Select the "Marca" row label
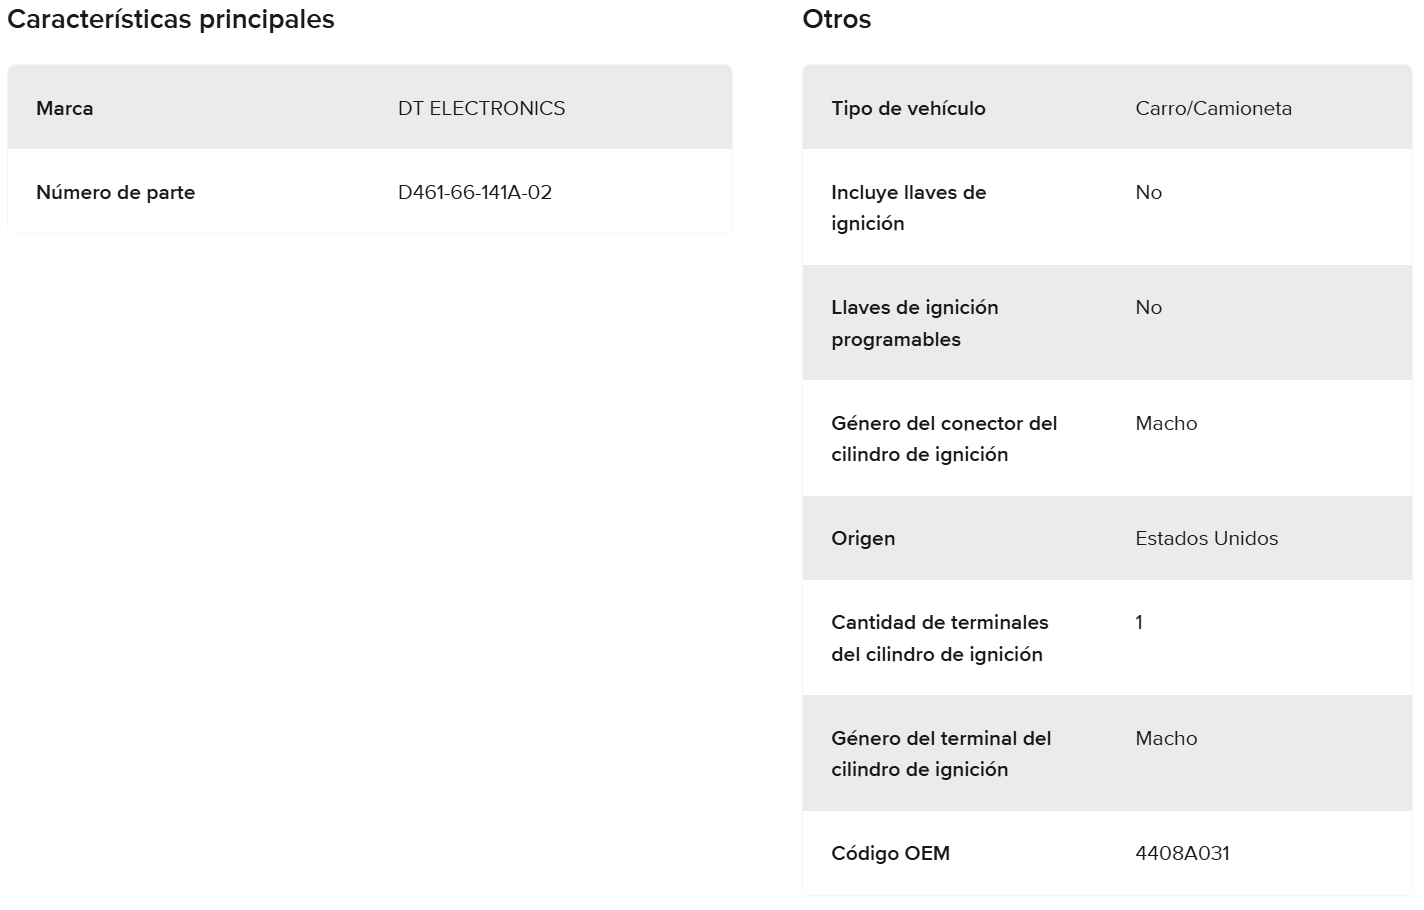Viewport: 1424px width, 910px height. pos(65,108)
